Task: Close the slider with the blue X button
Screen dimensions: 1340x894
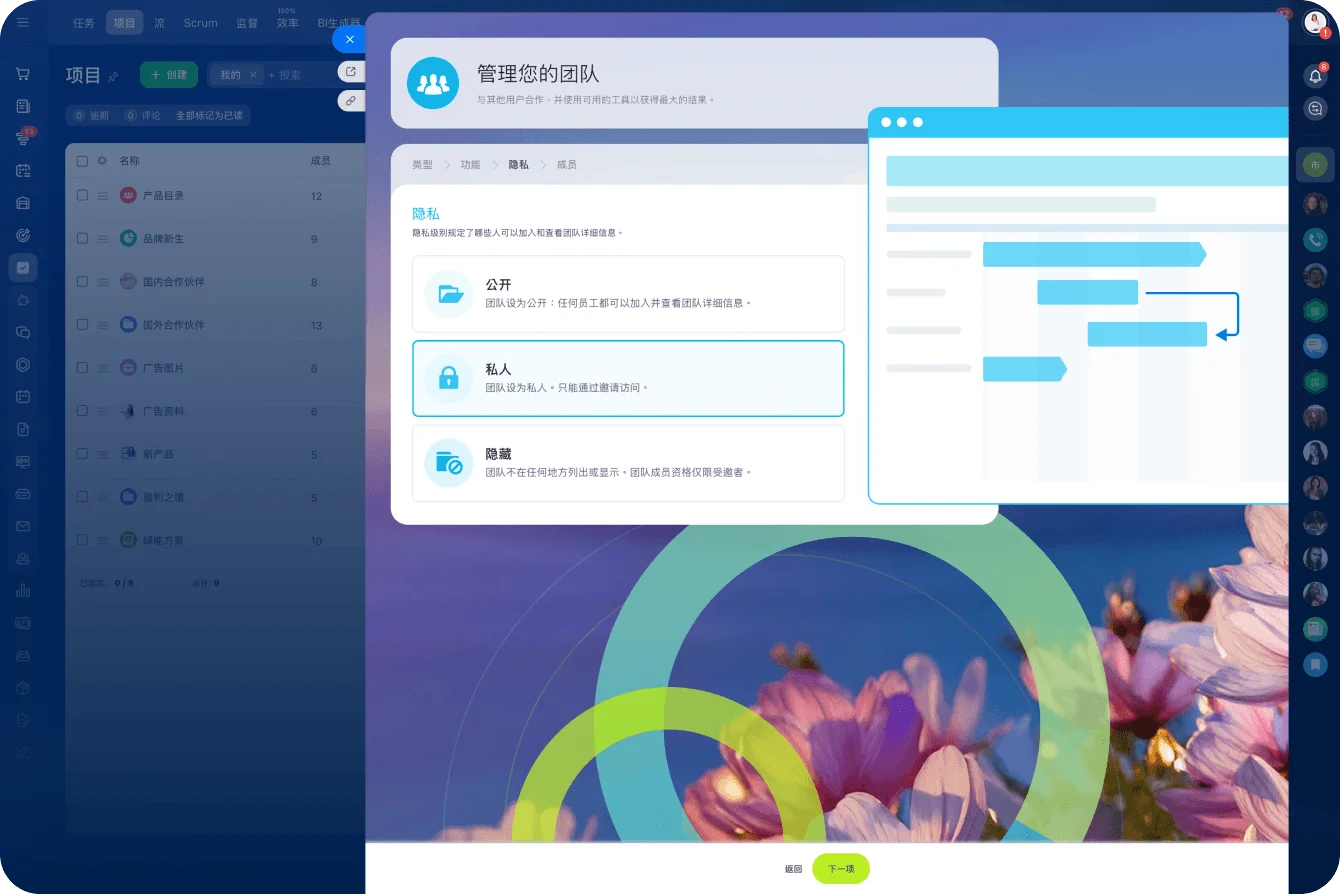Action: [349, 39]
